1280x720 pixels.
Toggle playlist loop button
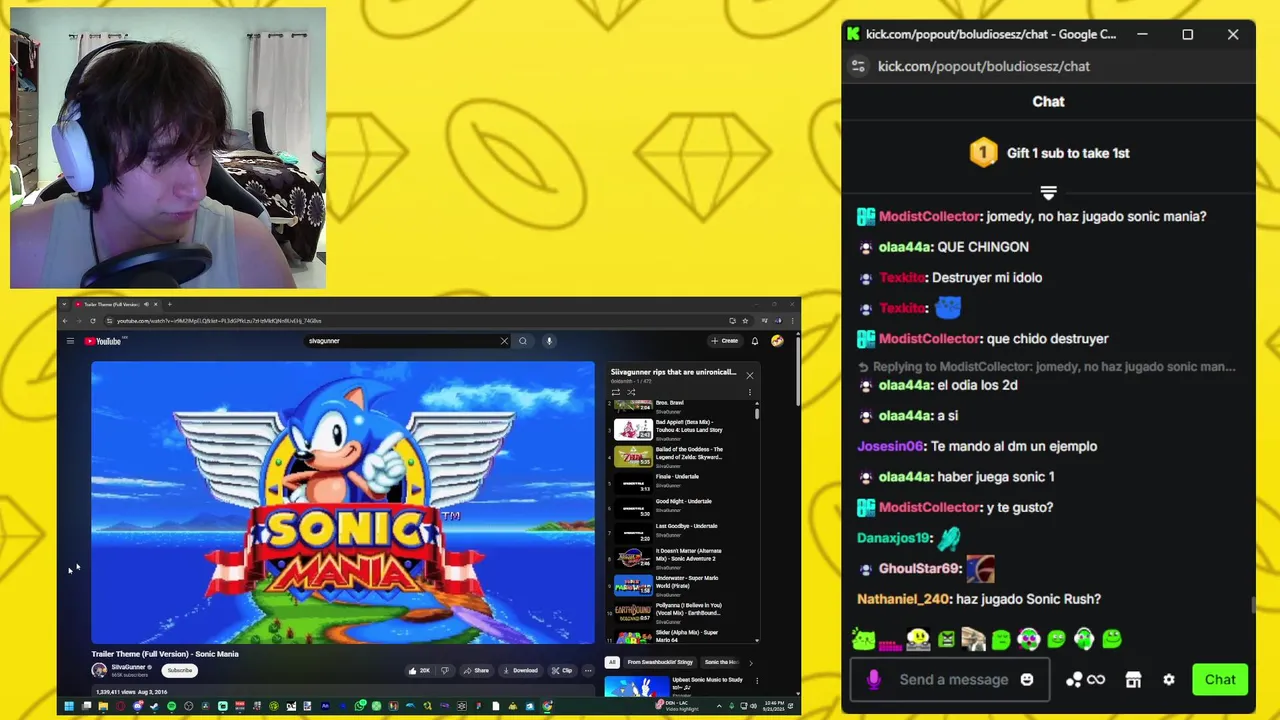coord(616,392)
